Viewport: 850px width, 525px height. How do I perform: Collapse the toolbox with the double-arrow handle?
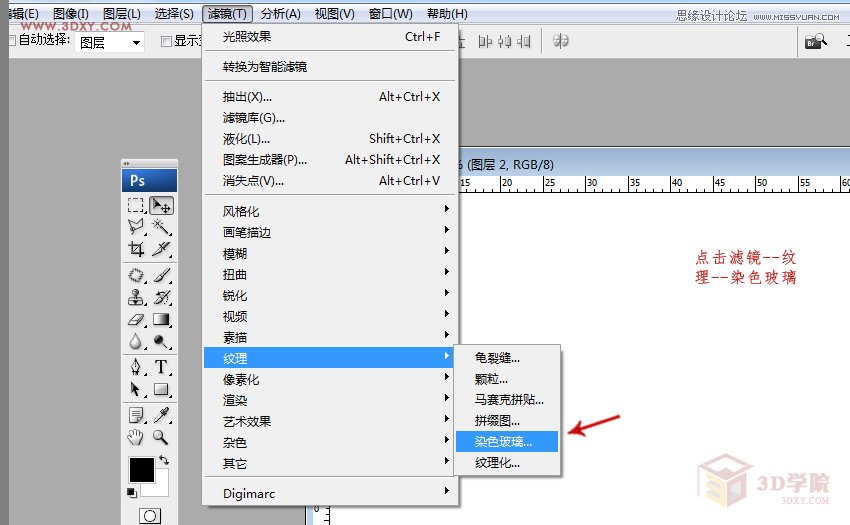[x=126, y=163]
